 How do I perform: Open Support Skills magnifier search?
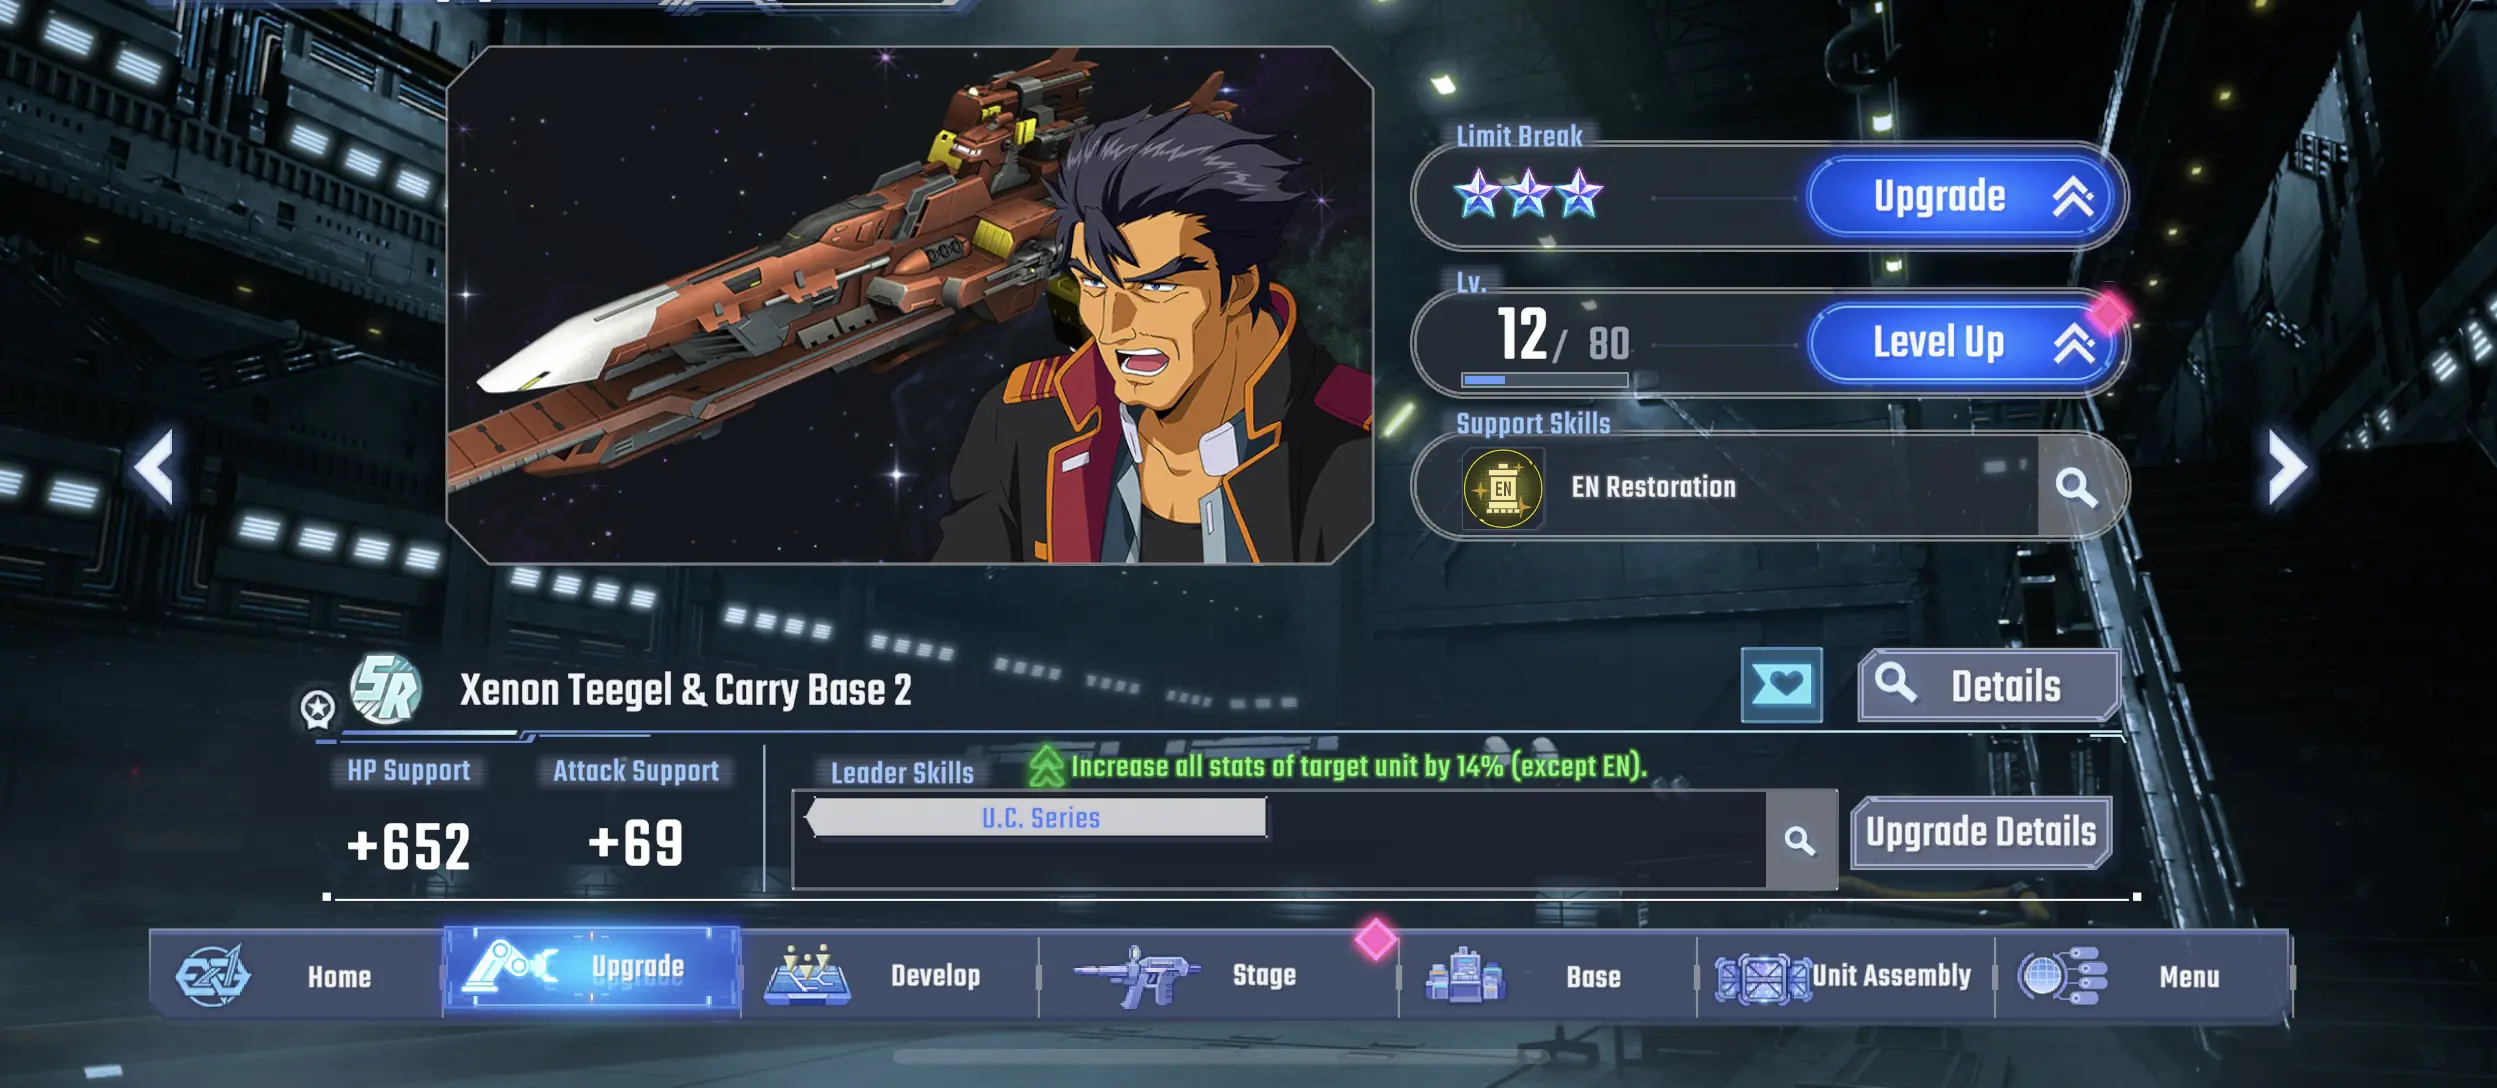2076,487
